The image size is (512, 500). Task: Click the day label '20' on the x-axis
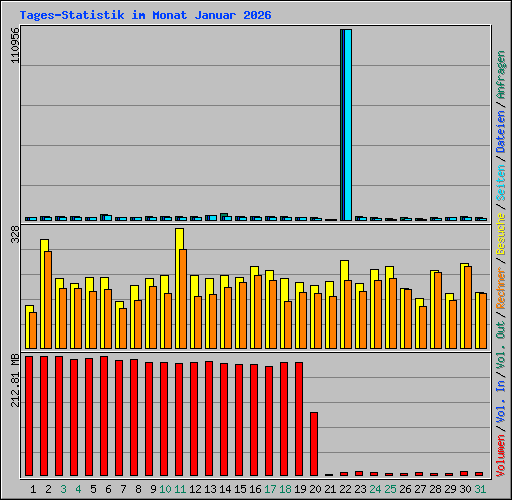[x=315, y=489]
